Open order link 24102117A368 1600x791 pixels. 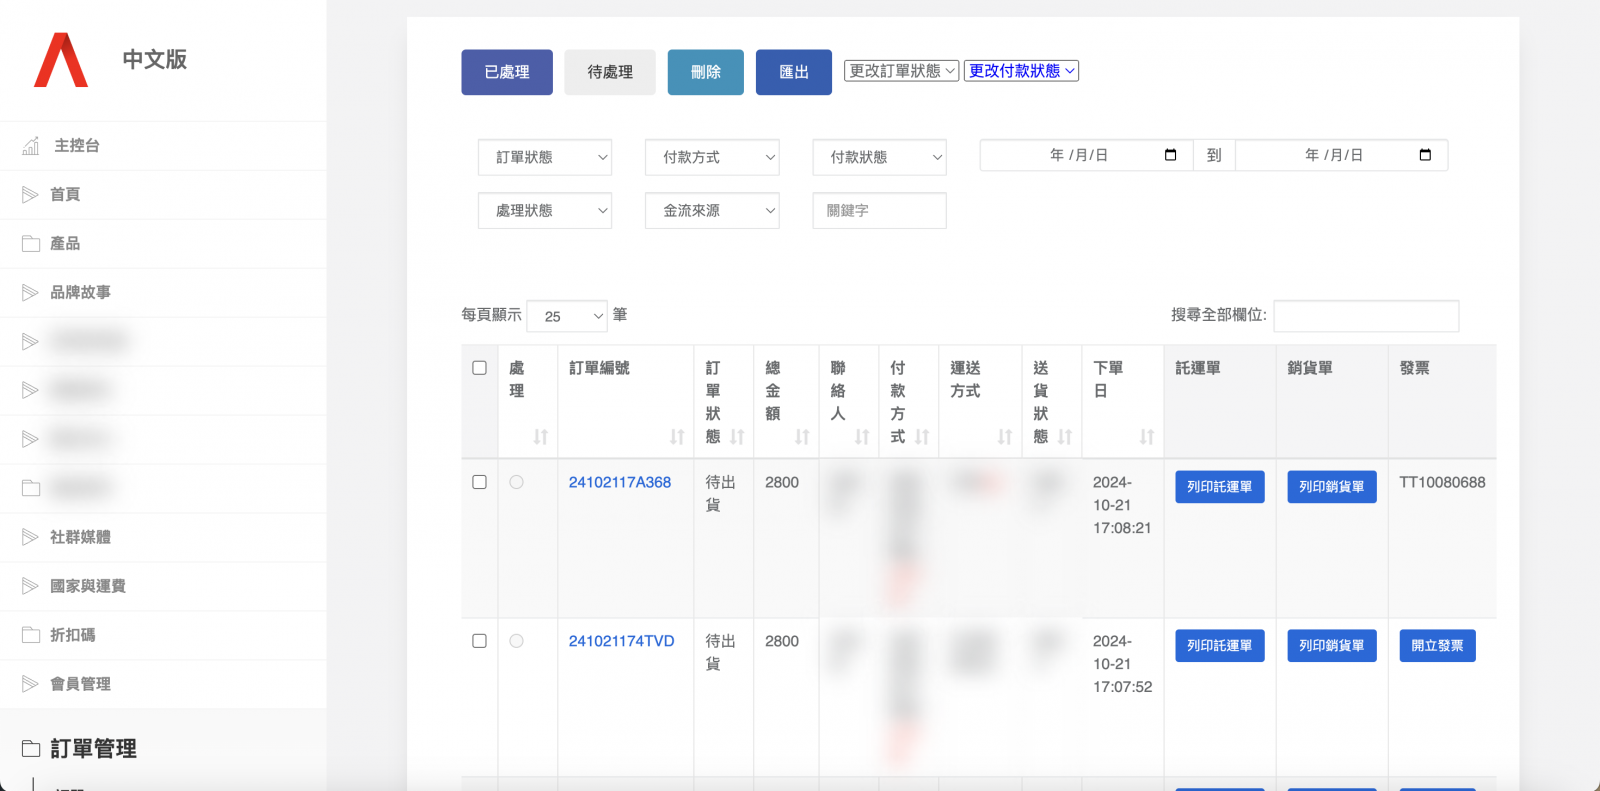(x=620, y=482)
